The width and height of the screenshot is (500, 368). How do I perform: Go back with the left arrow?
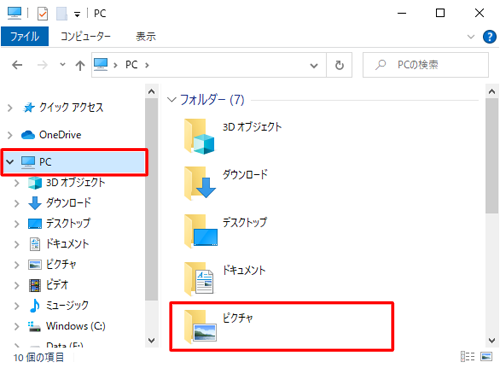tap(17, 65)
